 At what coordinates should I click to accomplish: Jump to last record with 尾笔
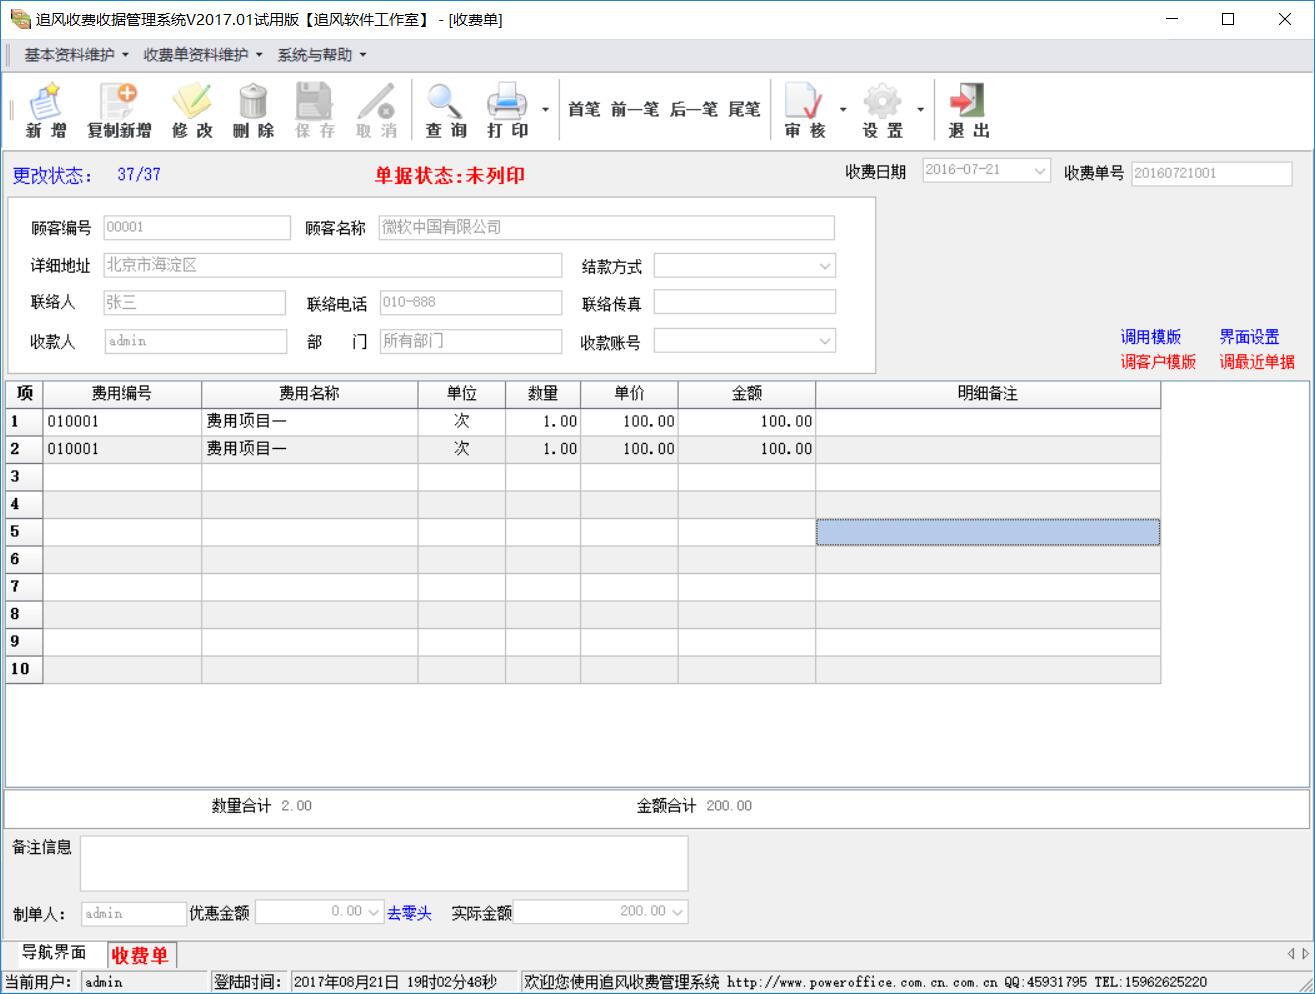(x=744, y=109)
